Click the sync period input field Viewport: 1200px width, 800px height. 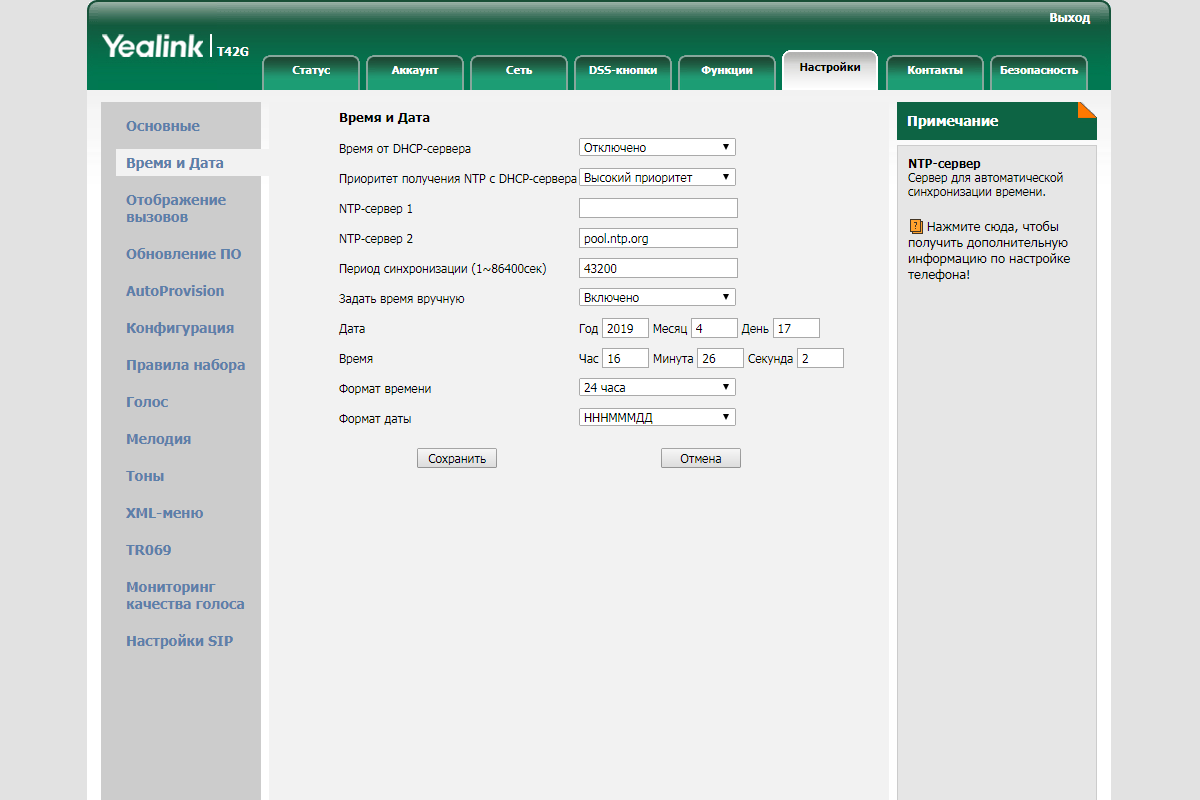click(658, 268)
